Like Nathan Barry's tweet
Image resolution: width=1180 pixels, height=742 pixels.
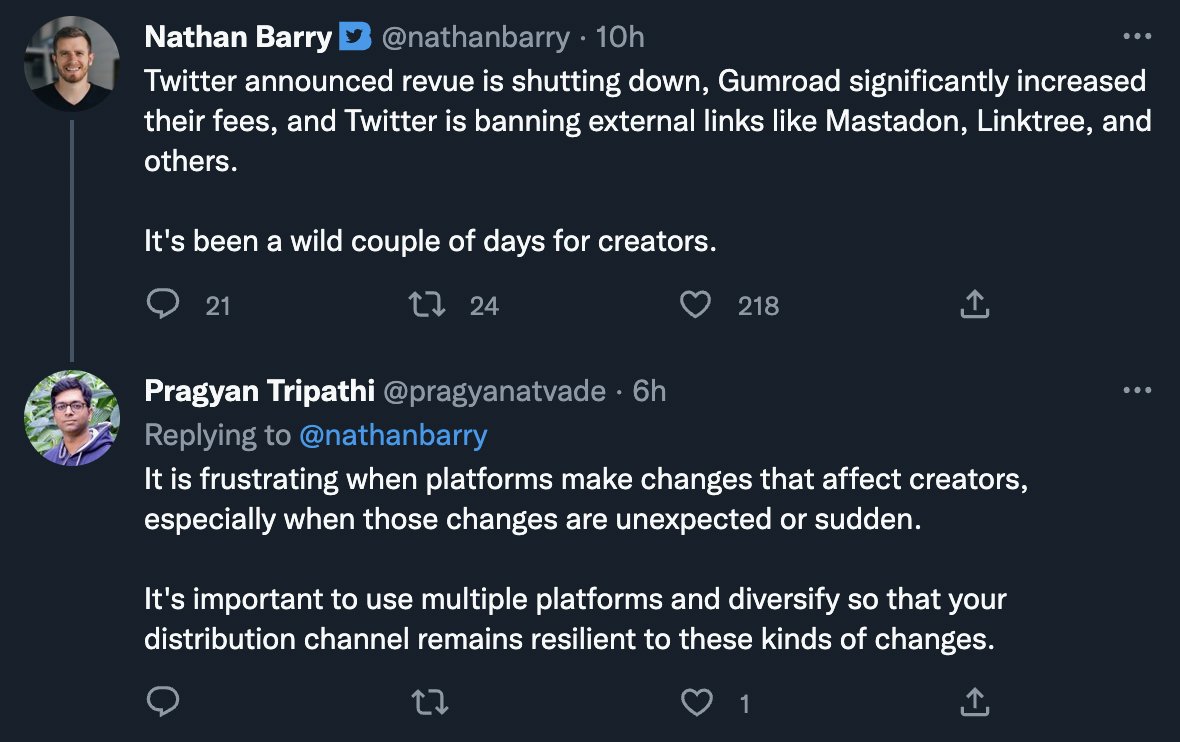(695, 304)
